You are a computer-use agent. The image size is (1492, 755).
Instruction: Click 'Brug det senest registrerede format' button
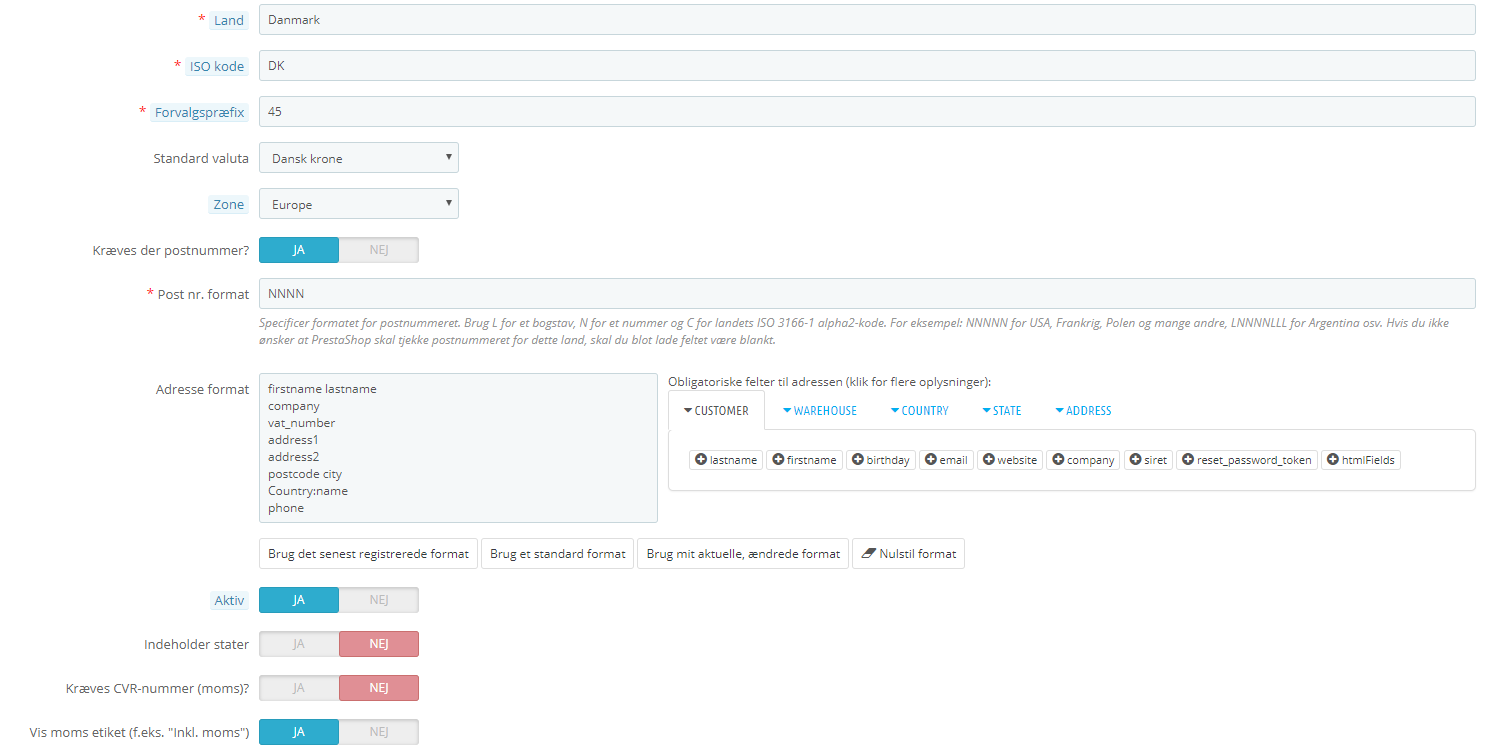point(368,553)
